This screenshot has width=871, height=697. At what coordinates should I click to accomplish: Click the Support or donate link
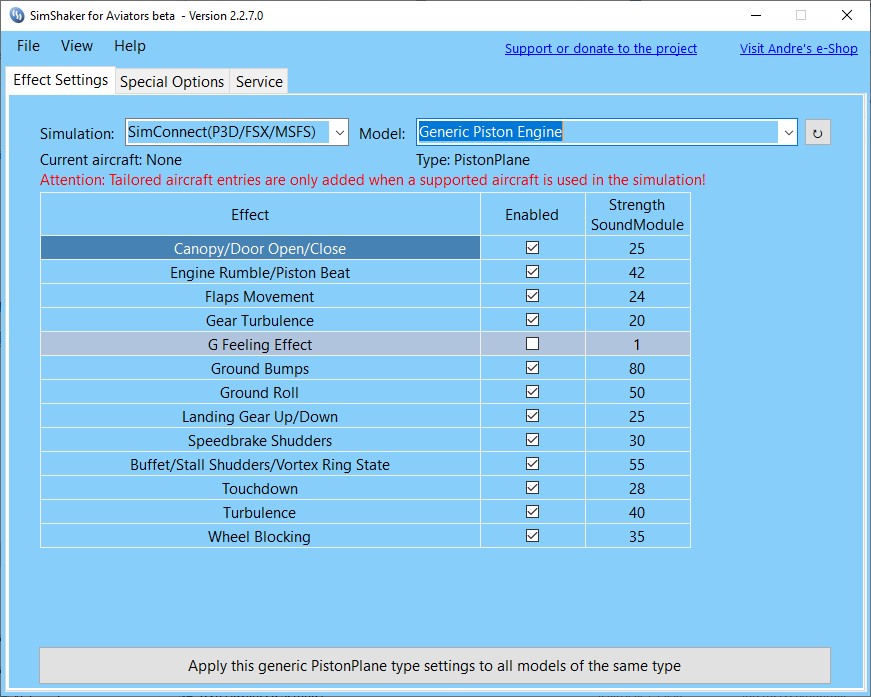click(x=600, y=48)
